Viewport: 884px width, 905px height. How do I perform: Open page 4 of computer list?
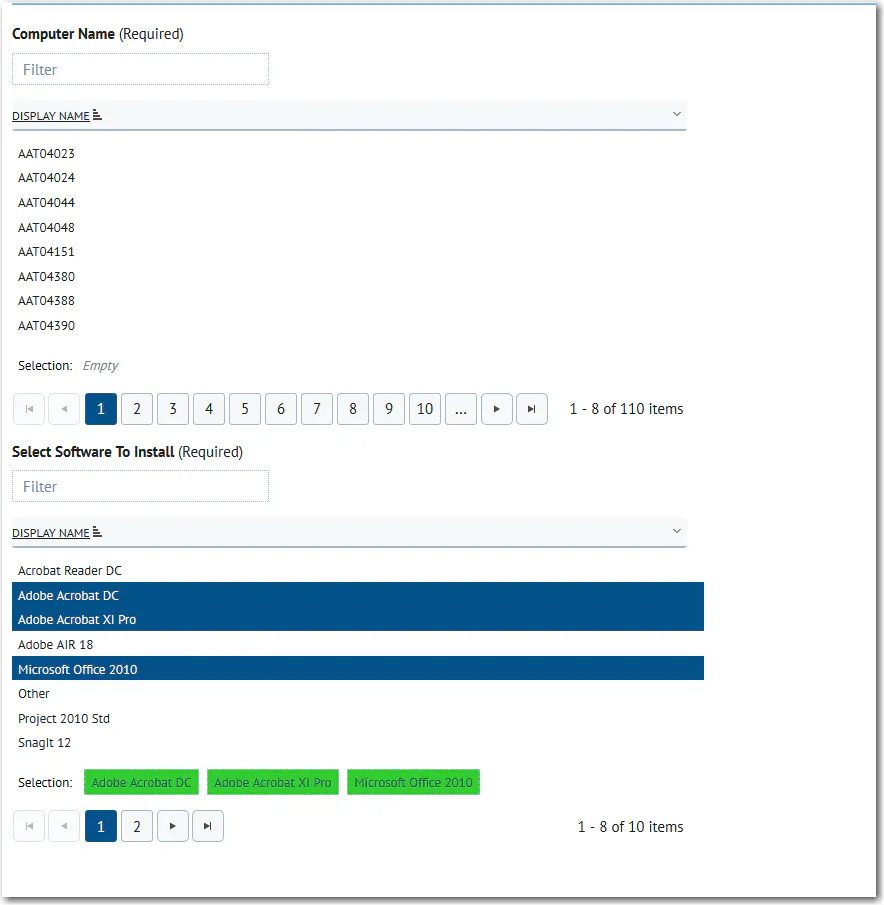(x=209, y=409)
